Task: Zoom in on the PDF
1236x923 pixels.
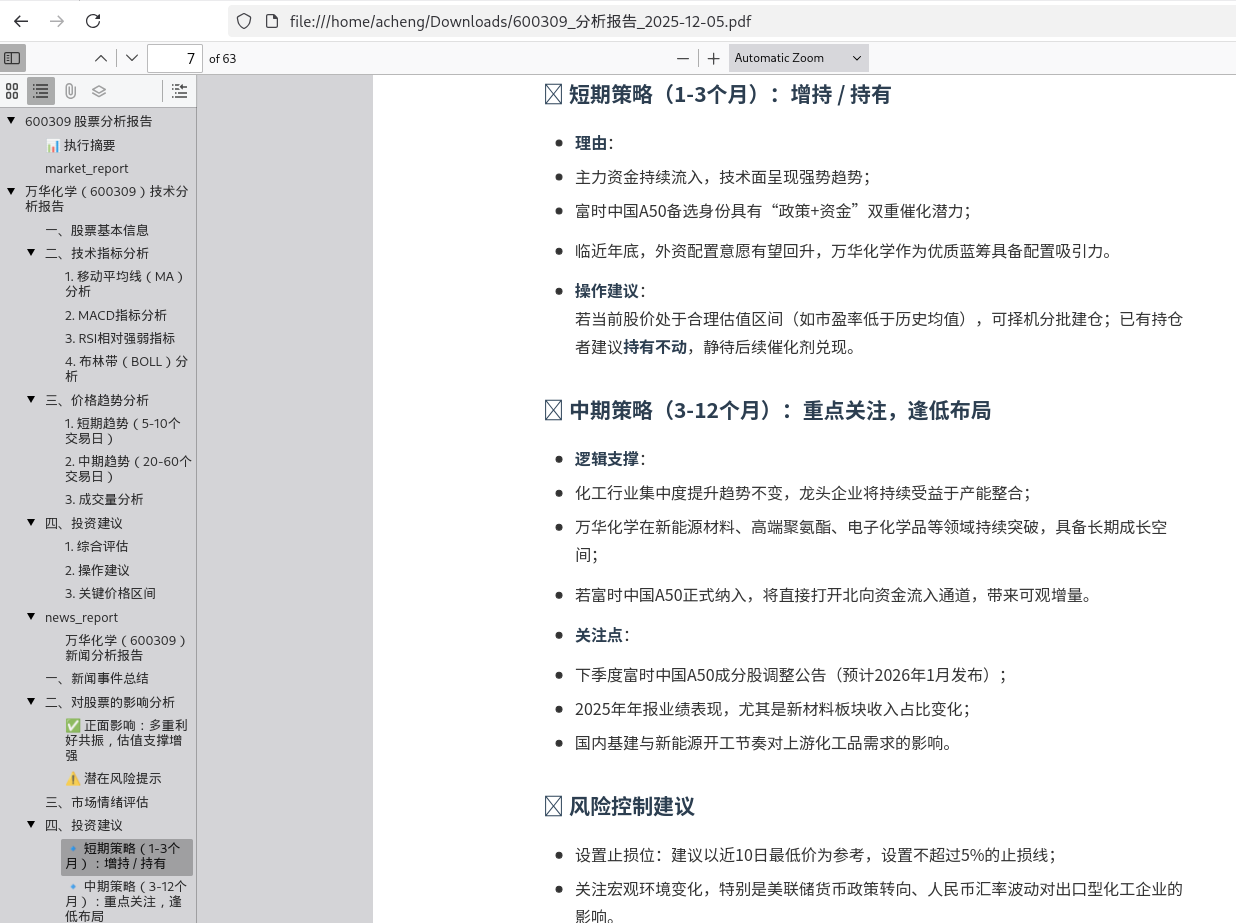Action: (713, 58)
